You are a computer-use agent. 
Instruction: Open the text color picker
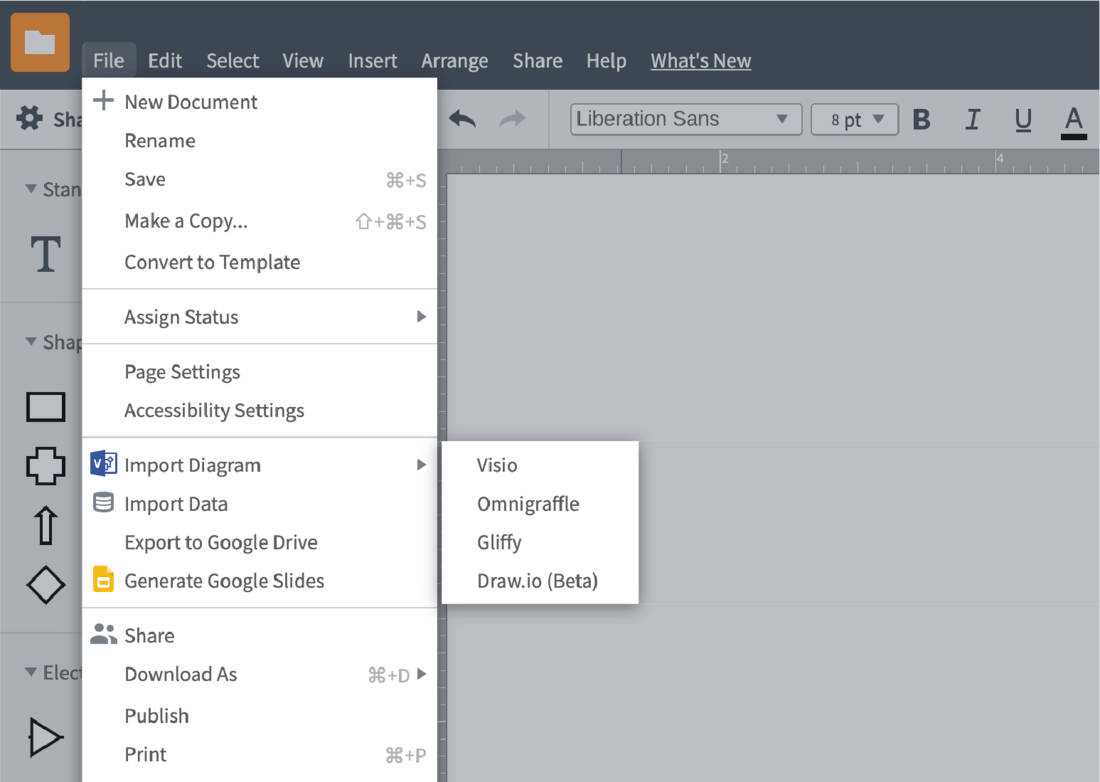tap(1073, 120)
